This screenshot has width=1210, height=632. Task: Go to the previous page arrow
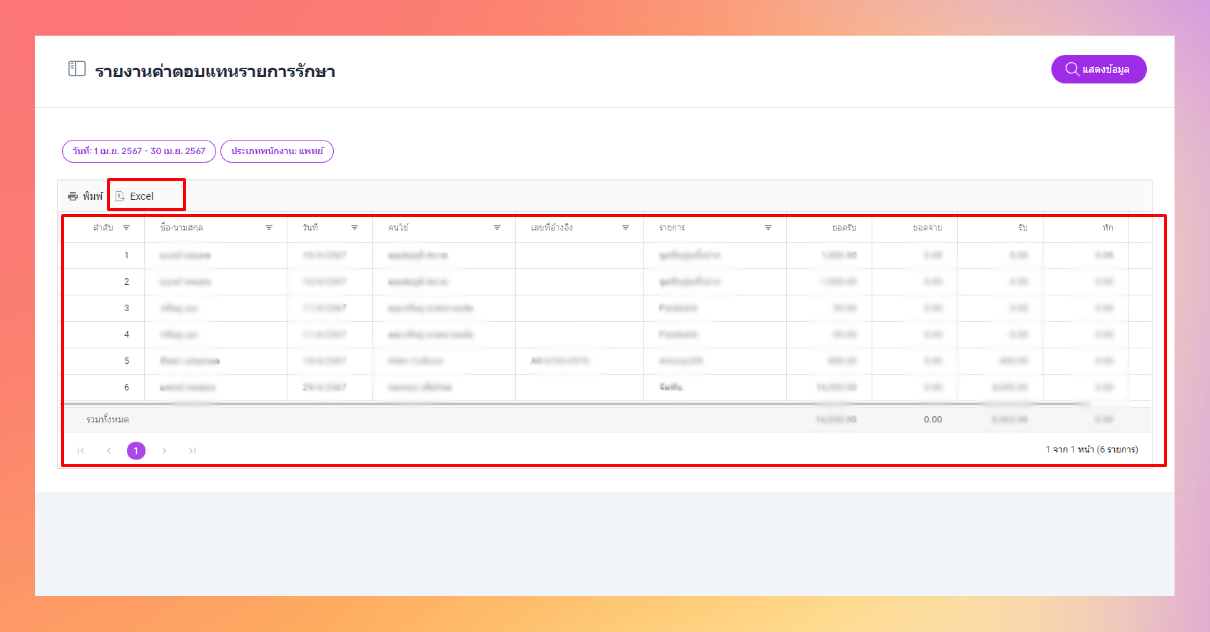109,451
